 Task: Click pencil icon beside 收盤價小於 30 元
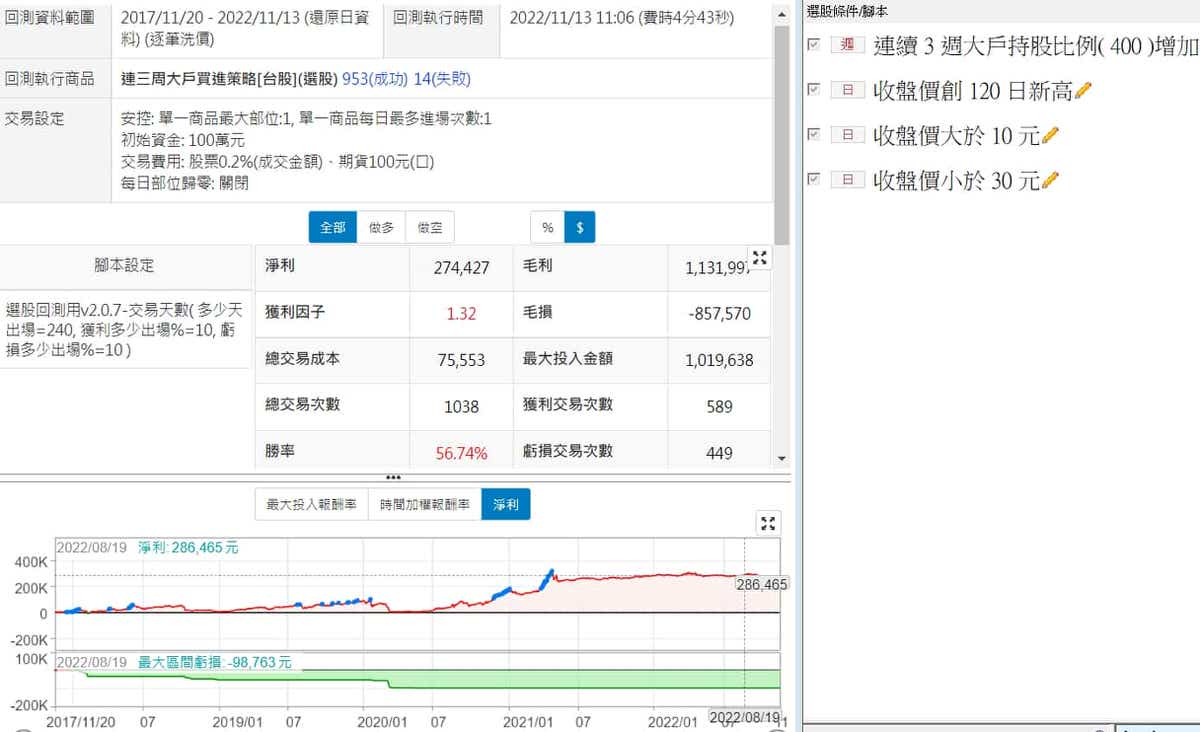click(x=1050, y=180)
